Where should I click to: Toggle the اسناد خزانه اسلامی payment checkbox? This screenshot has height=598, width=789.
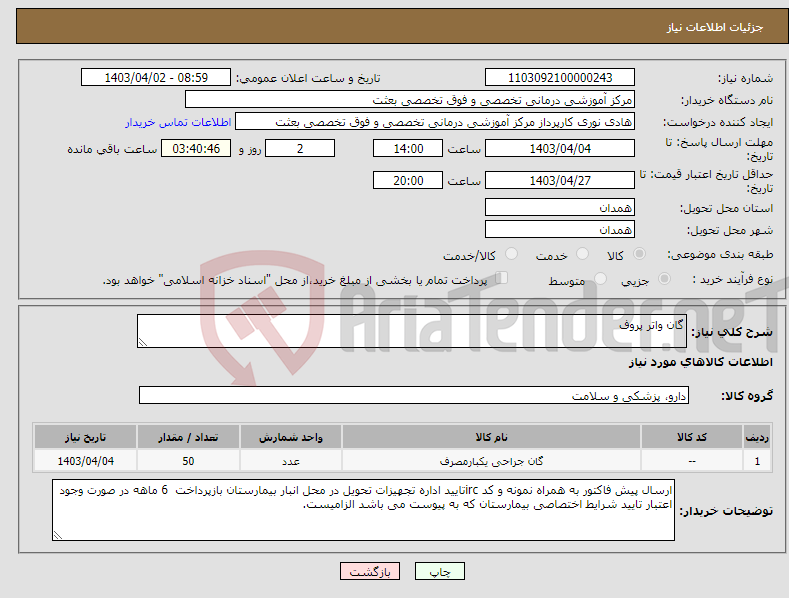(502, 278)
